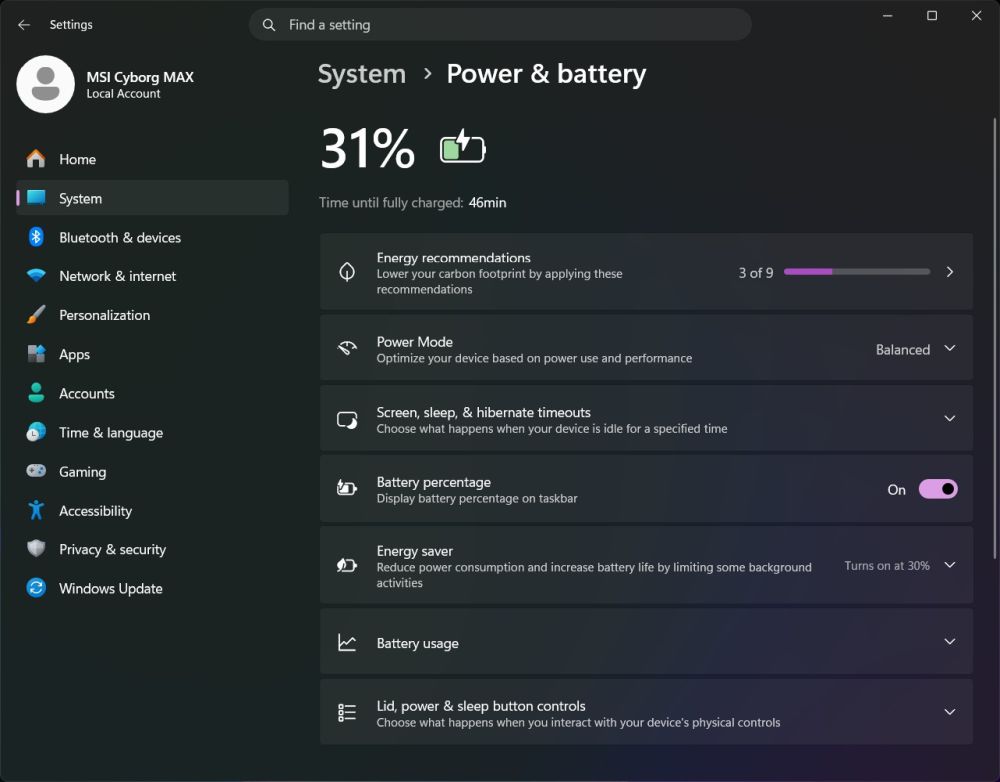Expand the Energy saver section
The image size is (1000, 782).
[x=646, y=566]
